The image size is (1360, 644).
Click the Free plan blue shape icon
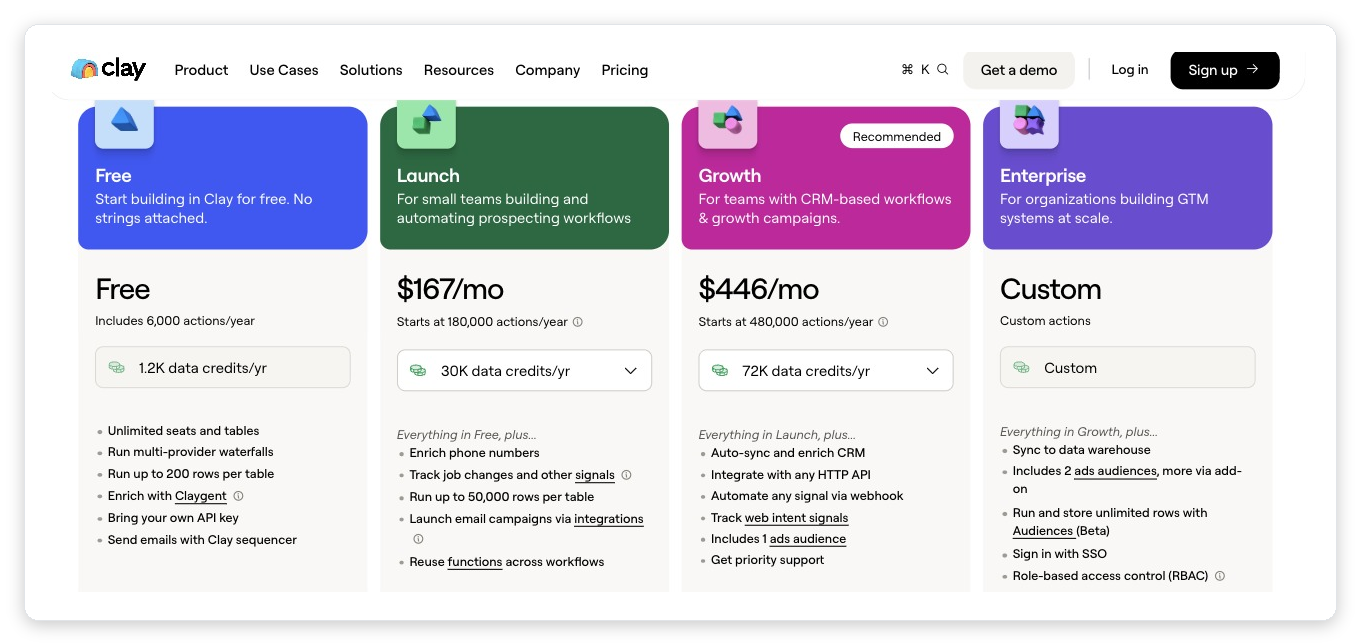124,121
